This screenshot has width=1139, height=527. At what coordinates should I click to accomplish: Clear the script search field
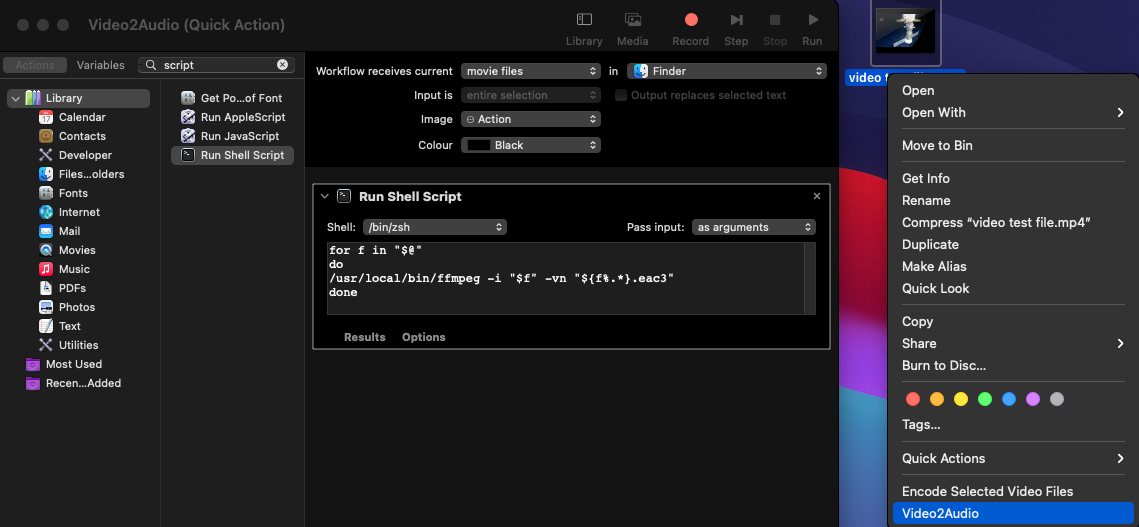(x=283, y=65)
